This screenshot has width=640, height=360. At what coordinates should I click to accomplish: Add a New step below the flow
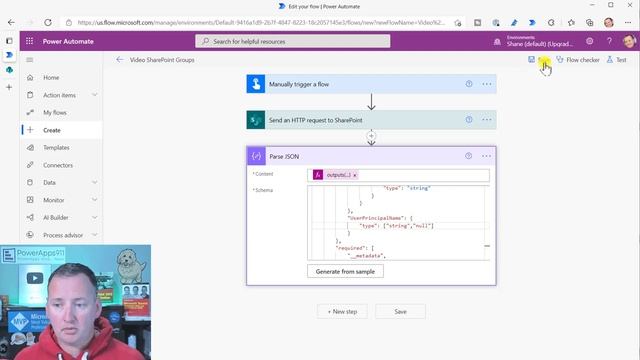342,311
